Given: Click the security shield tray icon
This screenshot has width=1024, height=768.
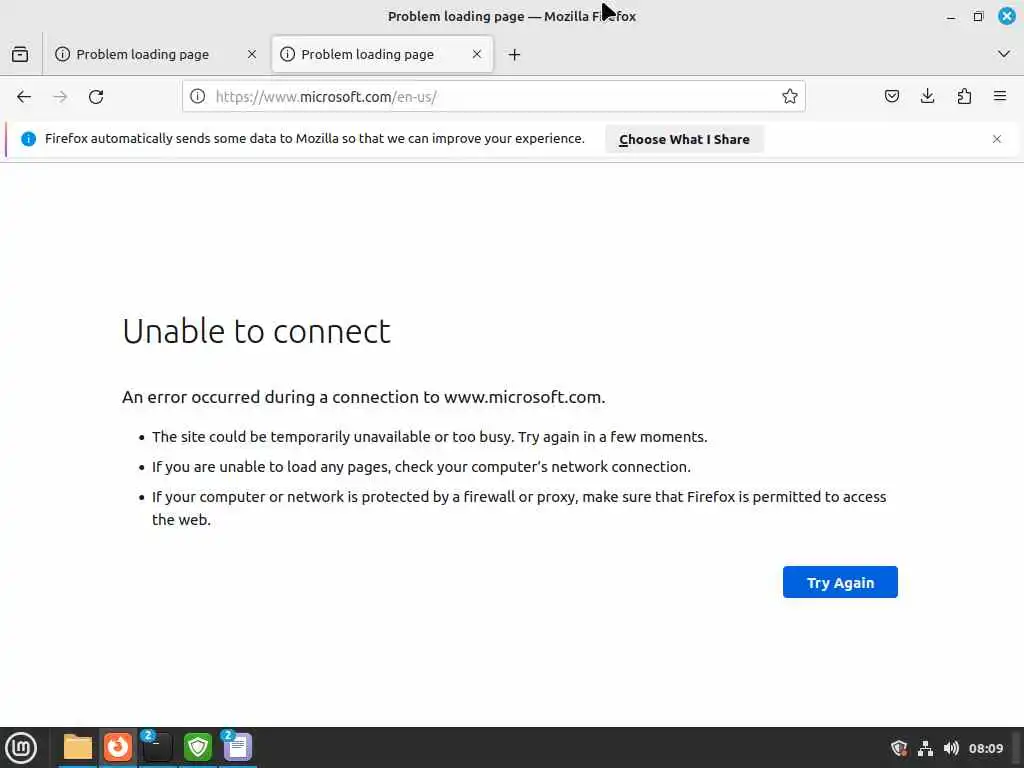Looking at the screenshot, I should [x=899, y=748].
